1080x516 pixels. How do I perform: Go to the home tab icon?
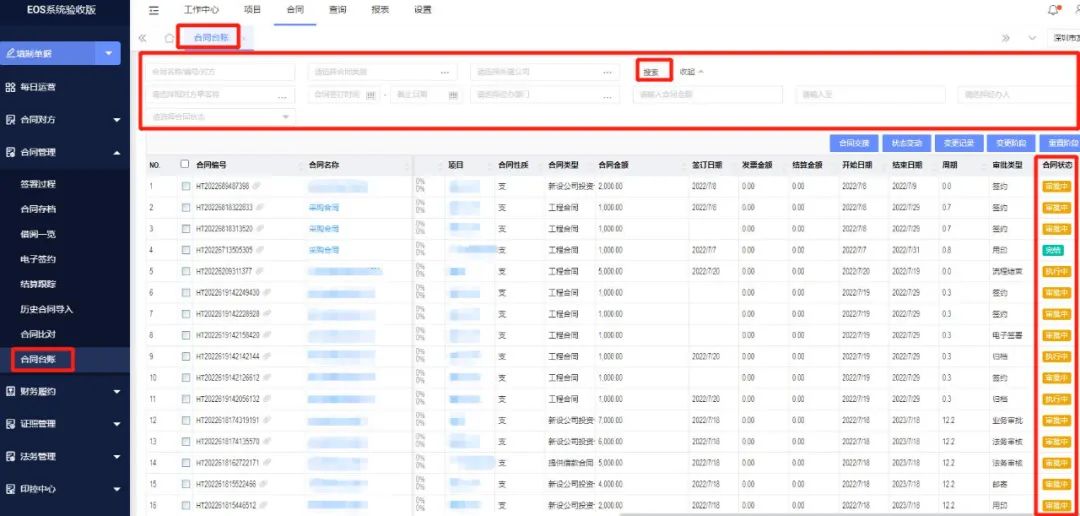(x=169, y=39)
